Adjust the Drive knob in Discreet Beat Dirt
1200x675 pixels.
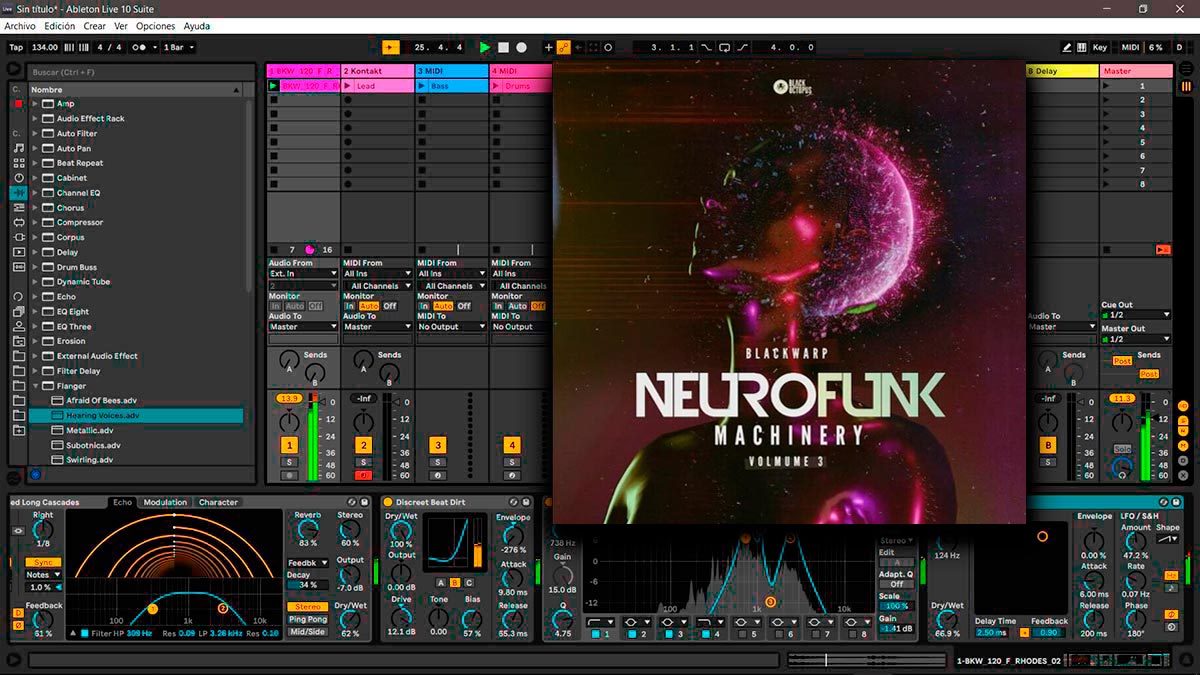(x=401, y=617)
